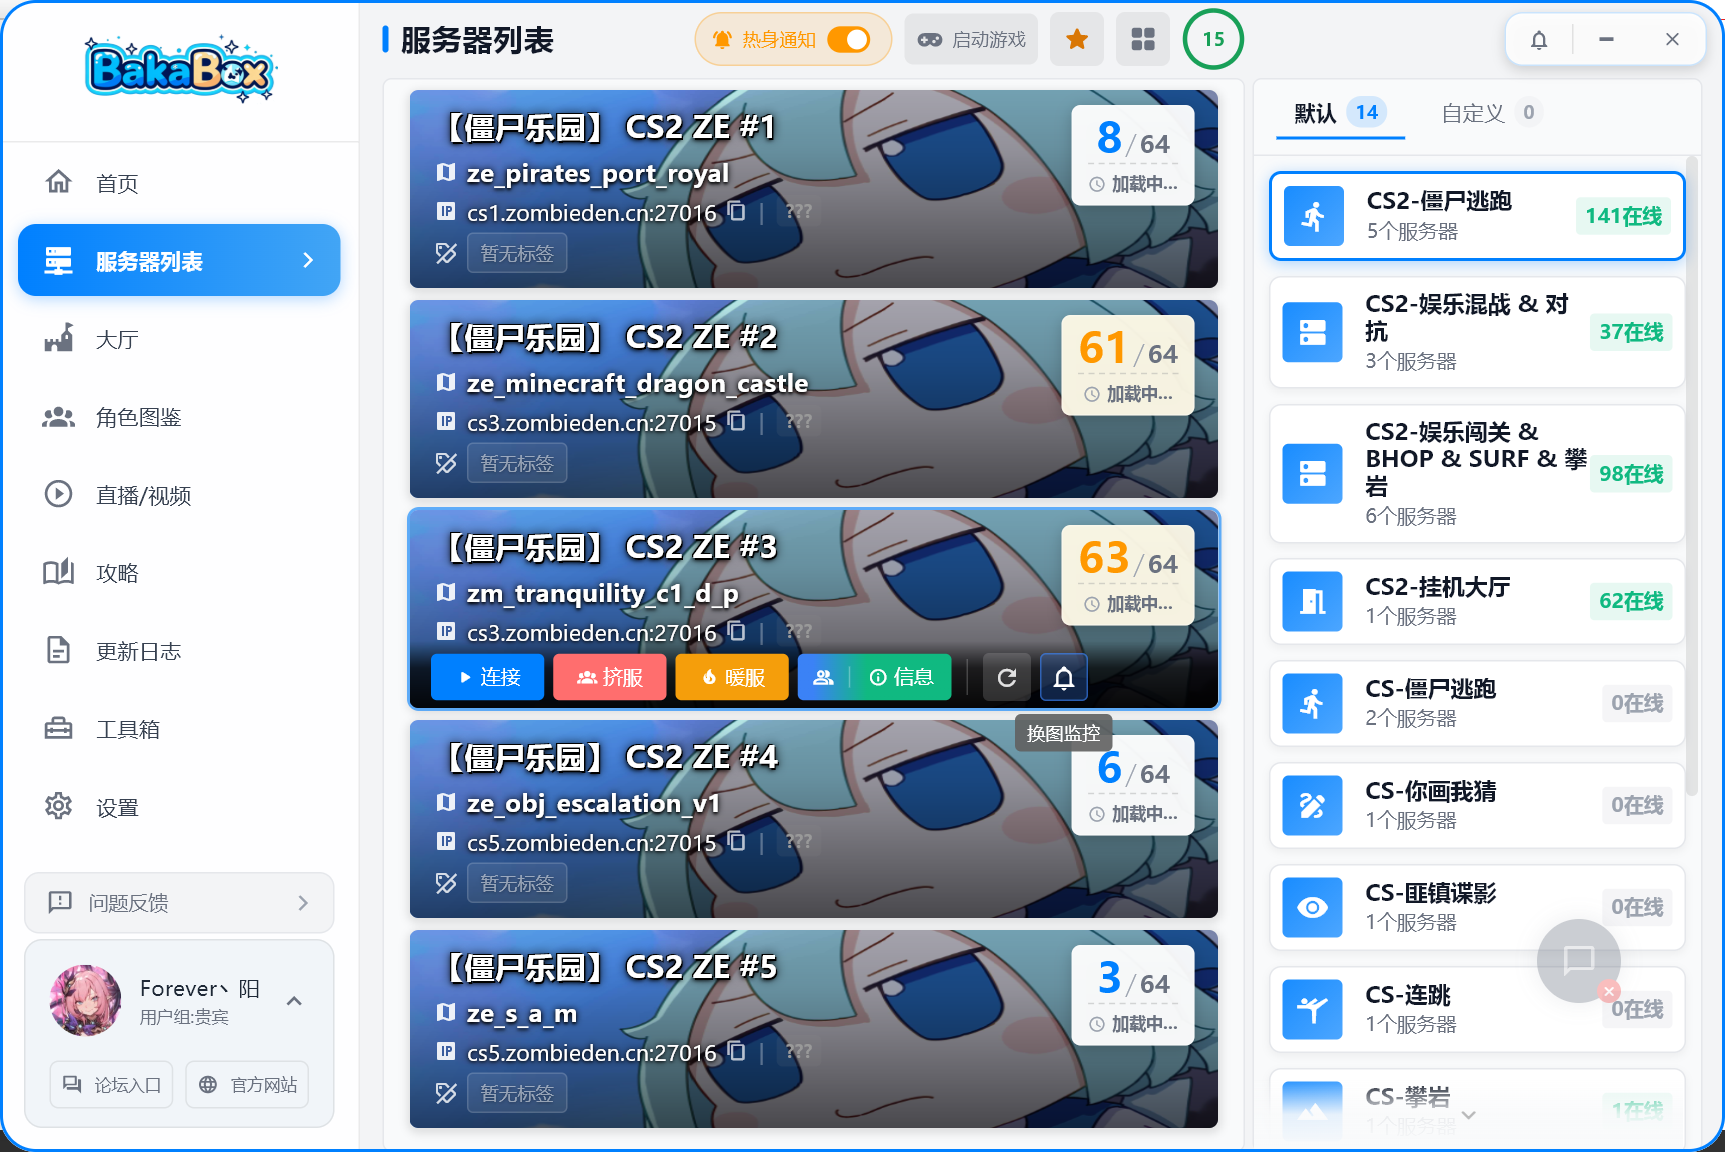Select the CS-僵尸逃跑 group
Viewport: 1725px width, 1152px height.
1477,703
